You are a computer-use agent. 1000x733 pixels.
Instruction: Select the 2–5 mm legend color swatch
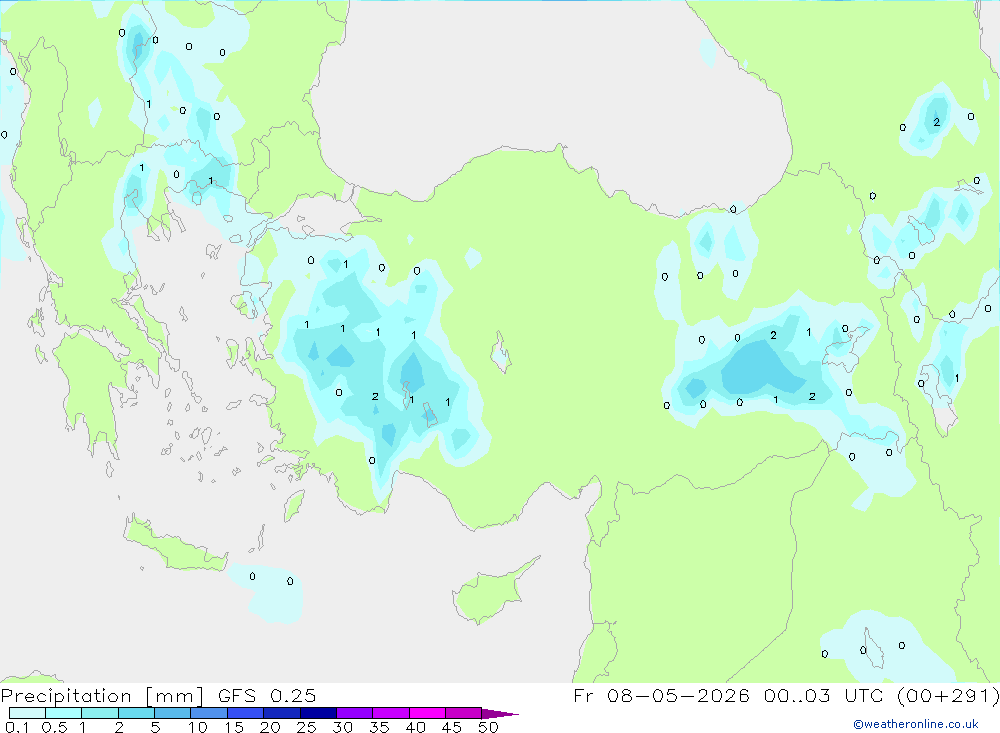click(136, 713)
